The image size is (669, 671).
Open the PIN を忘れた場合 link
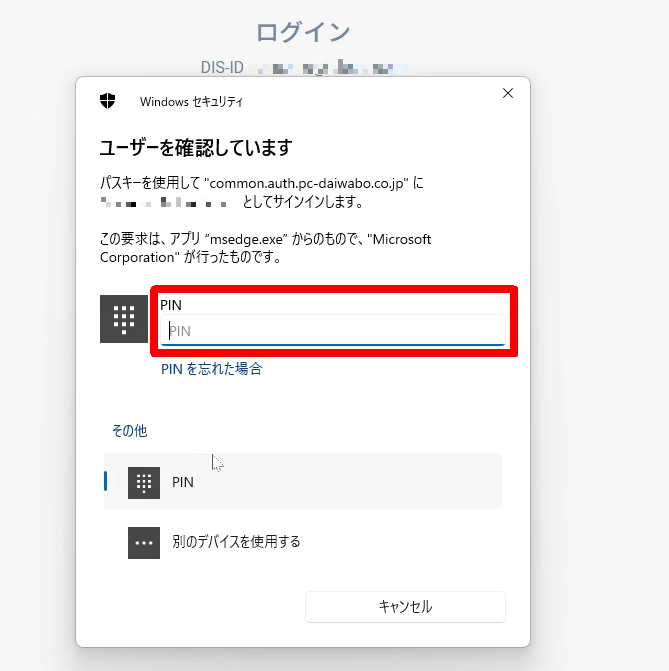click(x=212, y=369)
